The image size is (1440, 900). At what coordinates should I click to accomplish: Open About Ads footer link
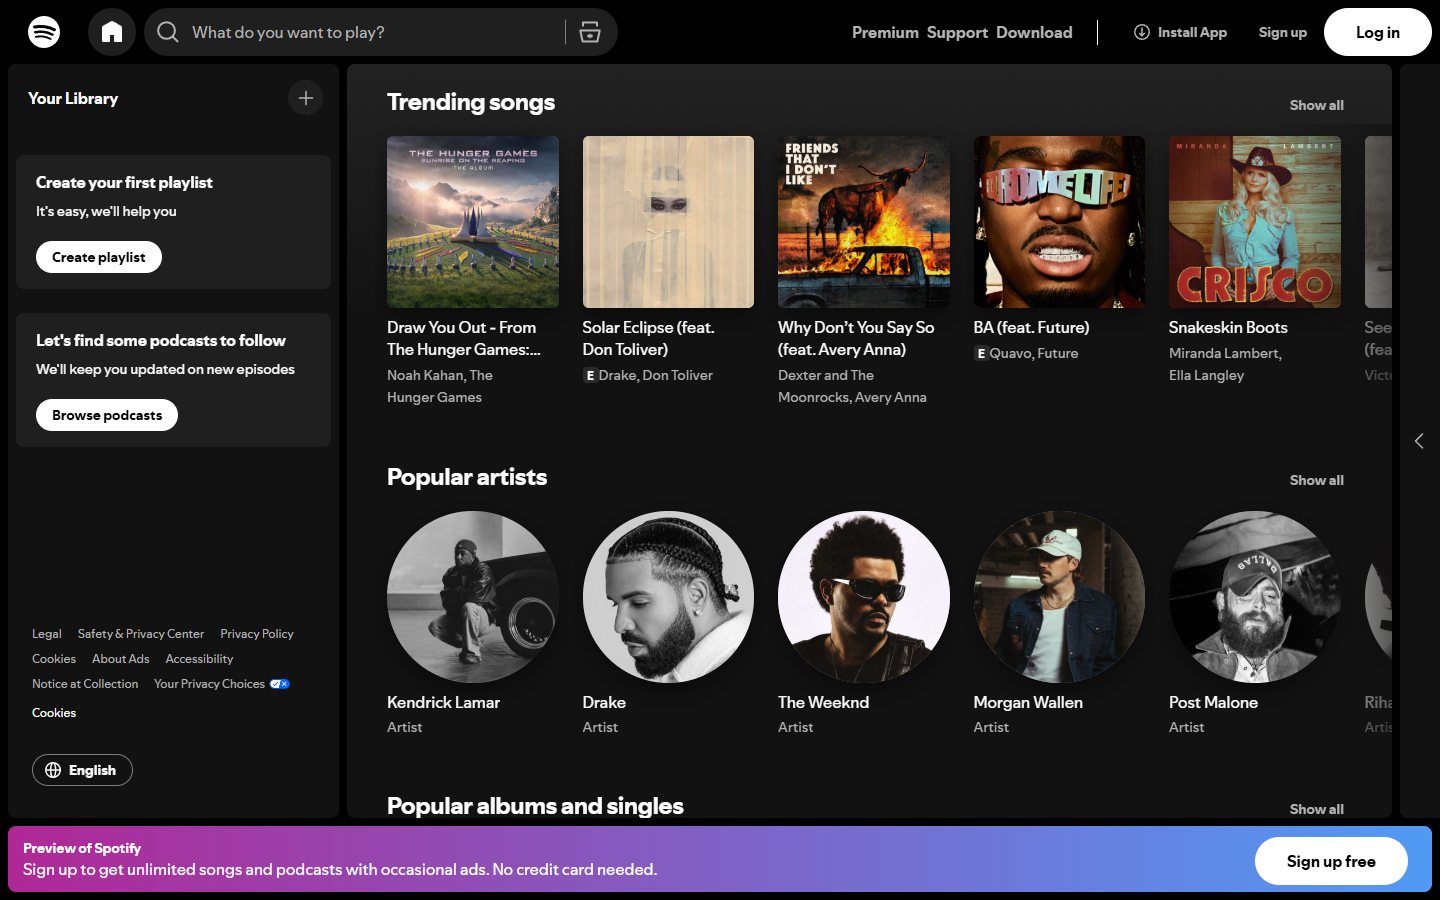(x=120, y=659)
